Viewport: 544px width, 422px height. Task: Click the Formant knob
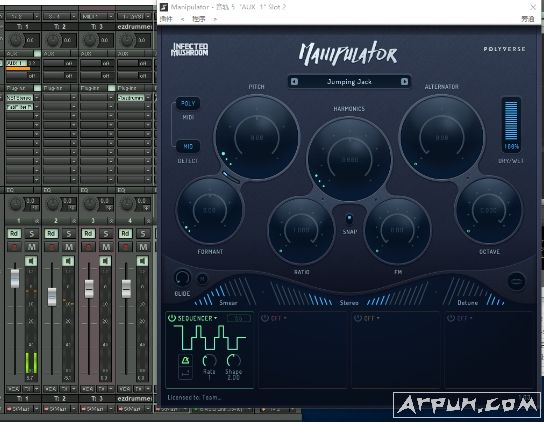(x=210, y=210)
